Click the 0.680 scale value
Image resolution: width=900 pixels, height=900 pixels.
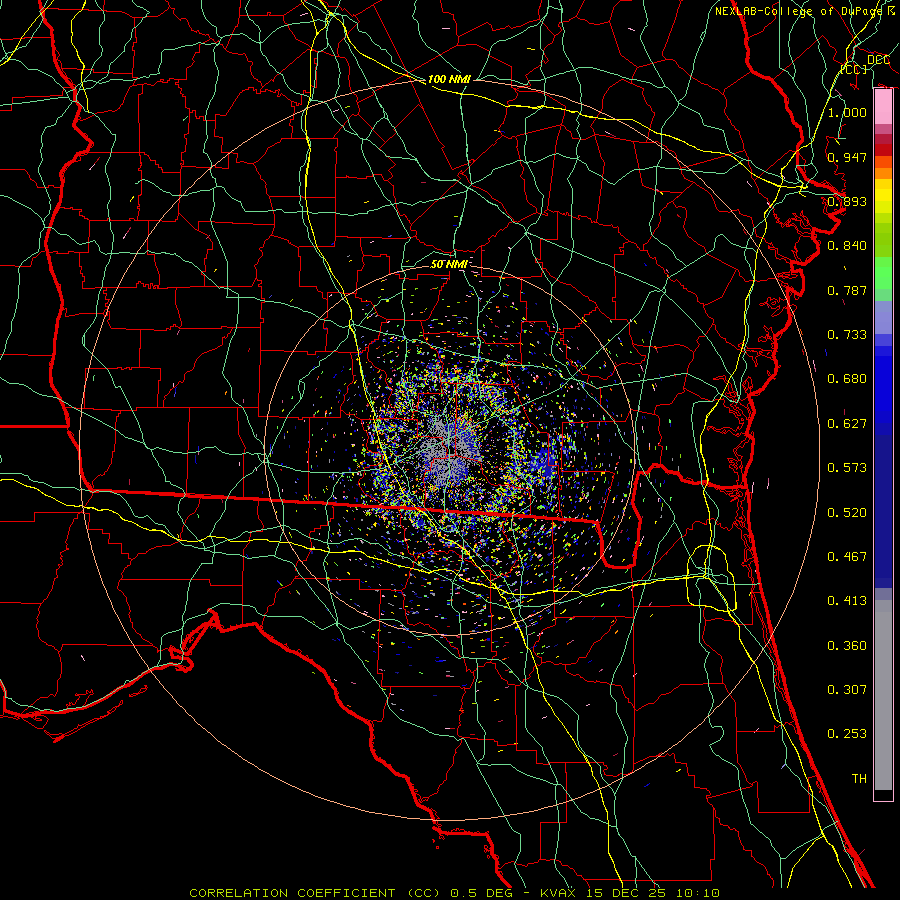(847, 379)
